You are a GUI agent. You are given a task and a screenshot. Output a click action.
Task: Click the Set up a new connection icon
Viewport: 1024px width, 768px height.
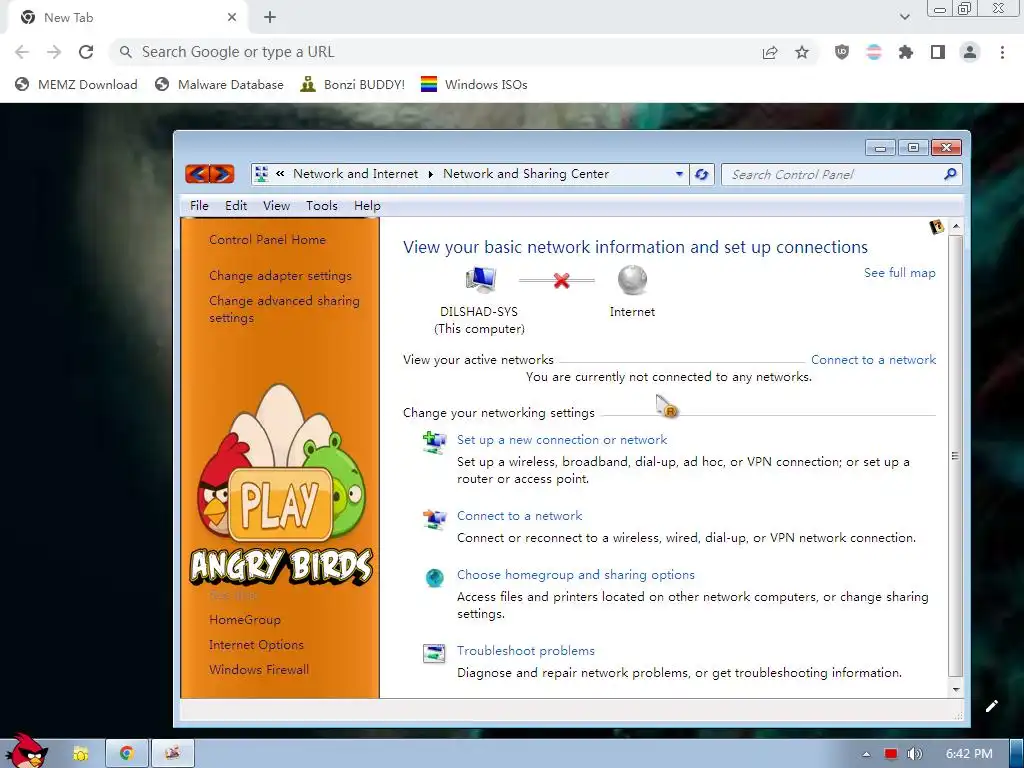[x=434, y=442]
